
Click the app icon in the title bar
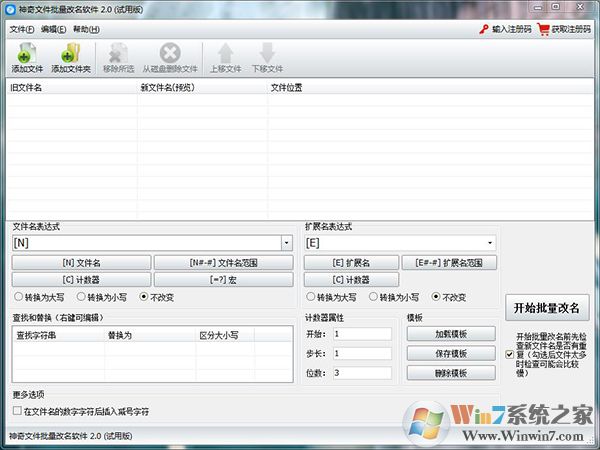pos(10,9)
